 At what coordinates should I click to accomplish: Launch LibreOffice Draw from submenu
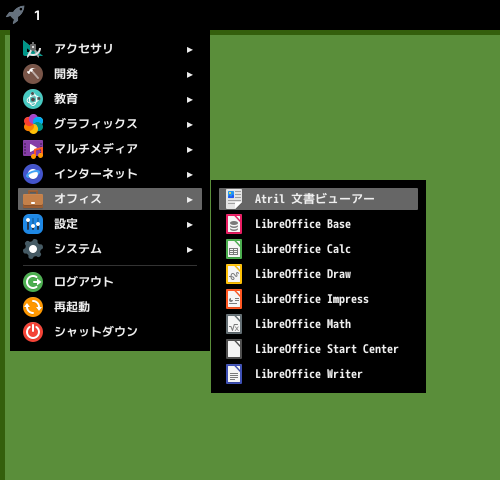[x=318, y=274]
